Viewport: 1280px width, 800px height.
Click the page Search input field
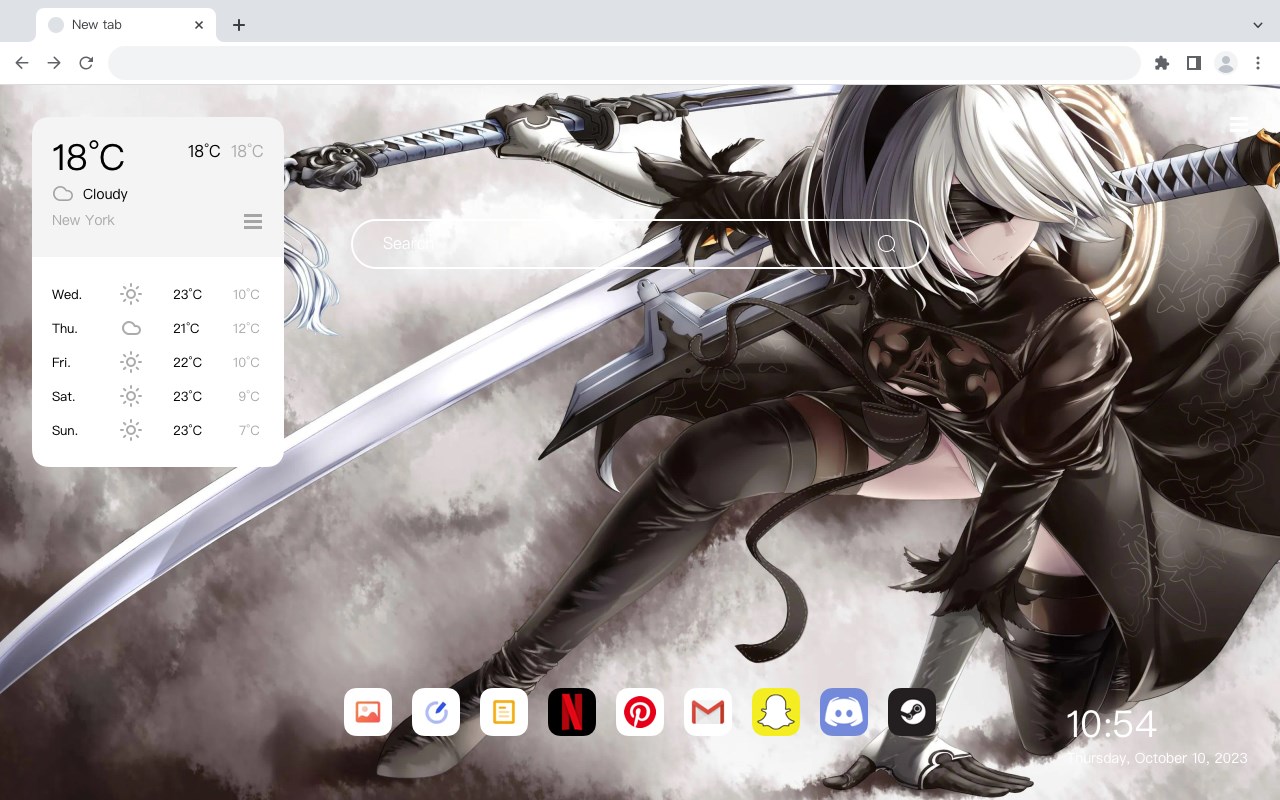click(640, 244)
